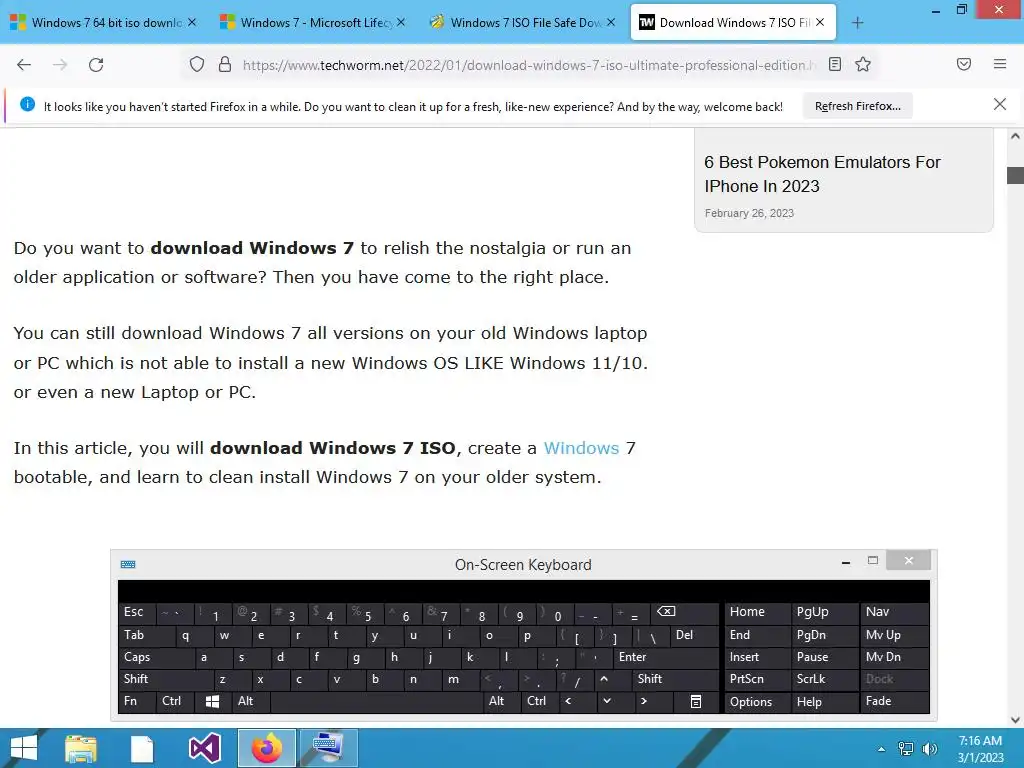Save page to Pocket icon
1024x768 pixels.
pyautogui.click(x=964, y=64)
